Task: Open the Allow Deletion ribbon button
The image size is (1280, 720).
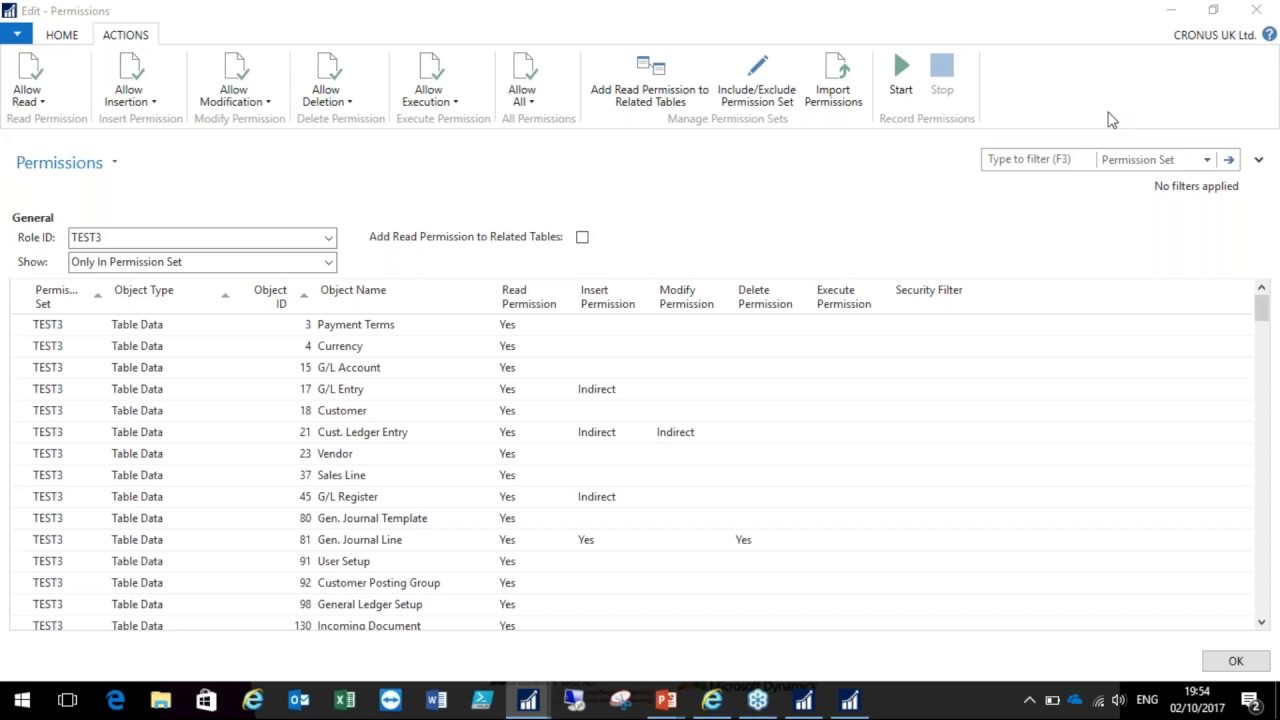Action: tap(327, 81)
